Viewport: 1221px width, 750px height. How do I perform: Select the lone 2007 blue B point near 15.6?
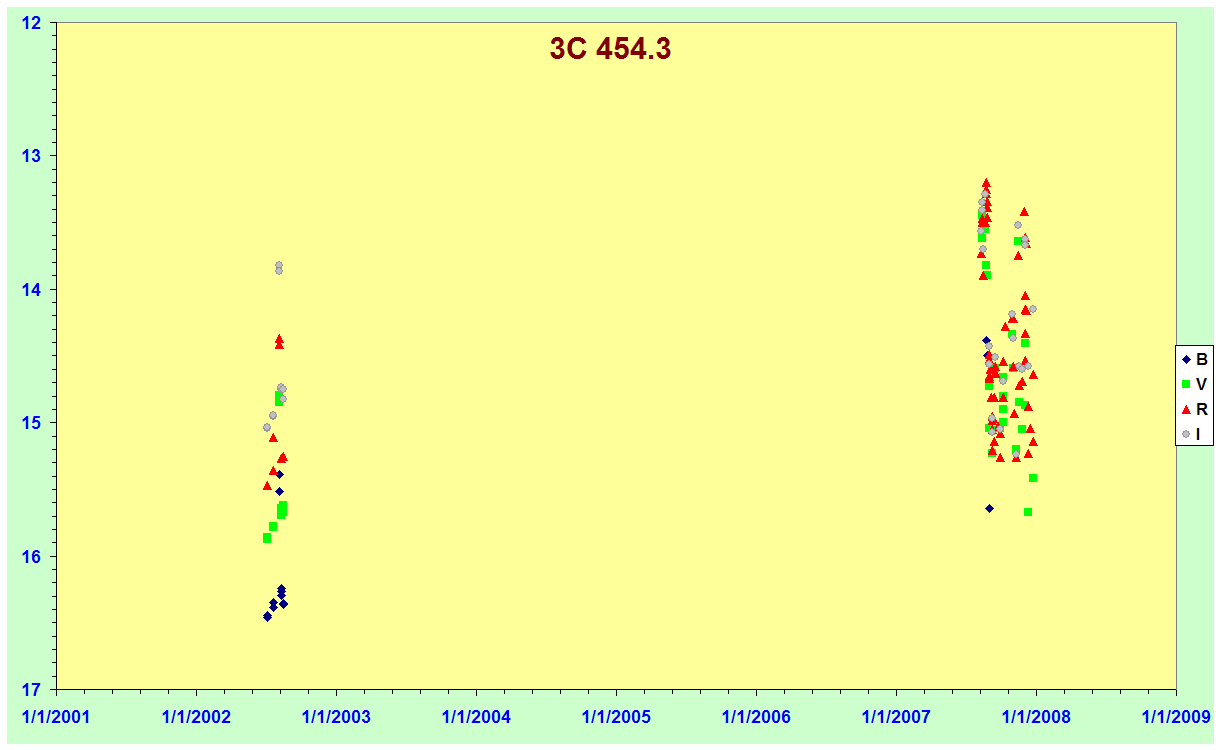point(989,508)
